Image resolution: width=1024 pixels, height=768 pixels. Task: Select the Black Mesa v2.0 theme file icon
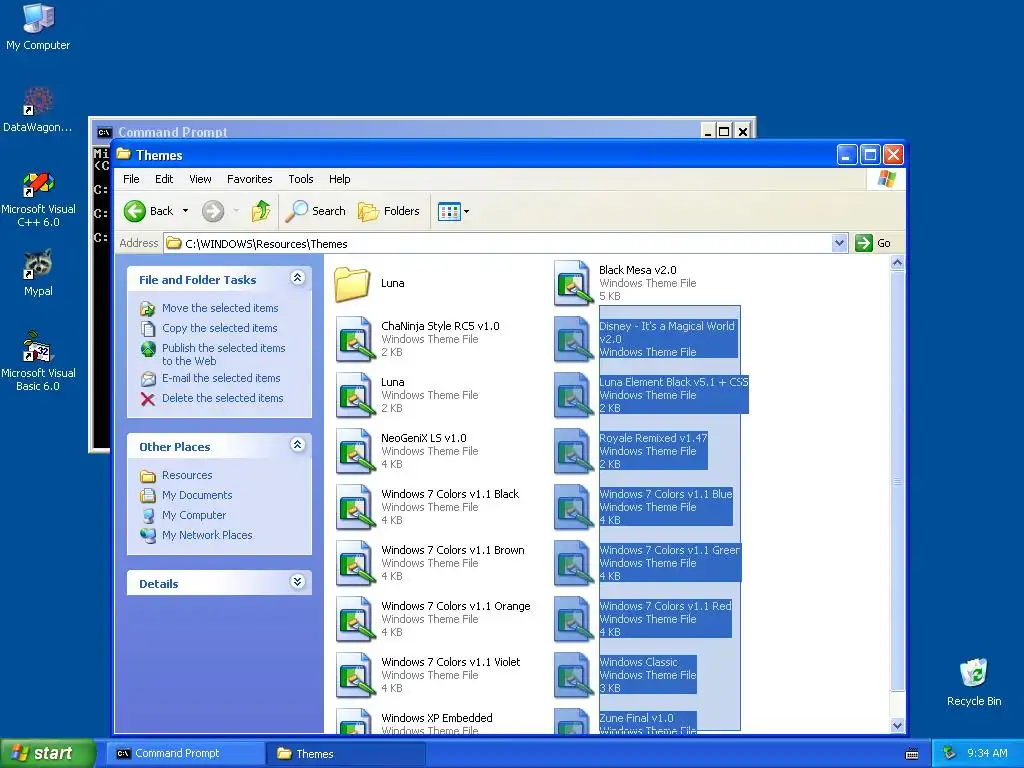point(573,283)
